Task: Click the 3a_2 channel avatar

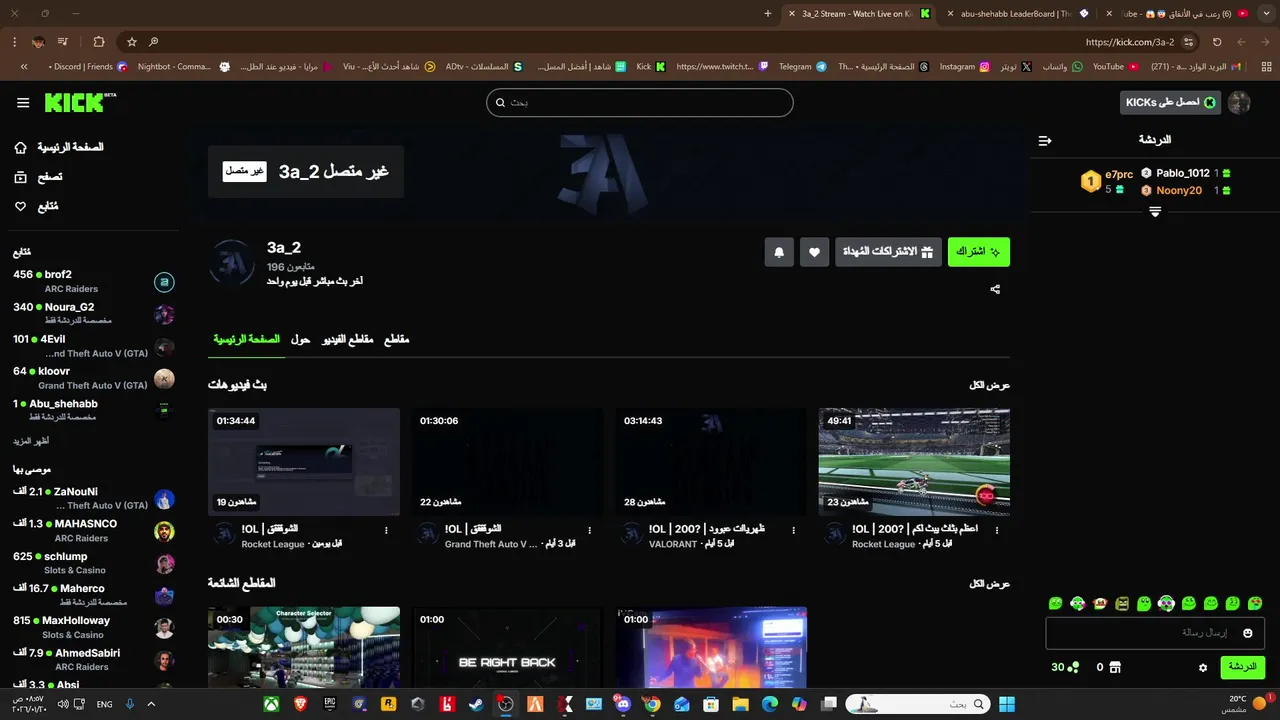Action: [x=232, y=262]
